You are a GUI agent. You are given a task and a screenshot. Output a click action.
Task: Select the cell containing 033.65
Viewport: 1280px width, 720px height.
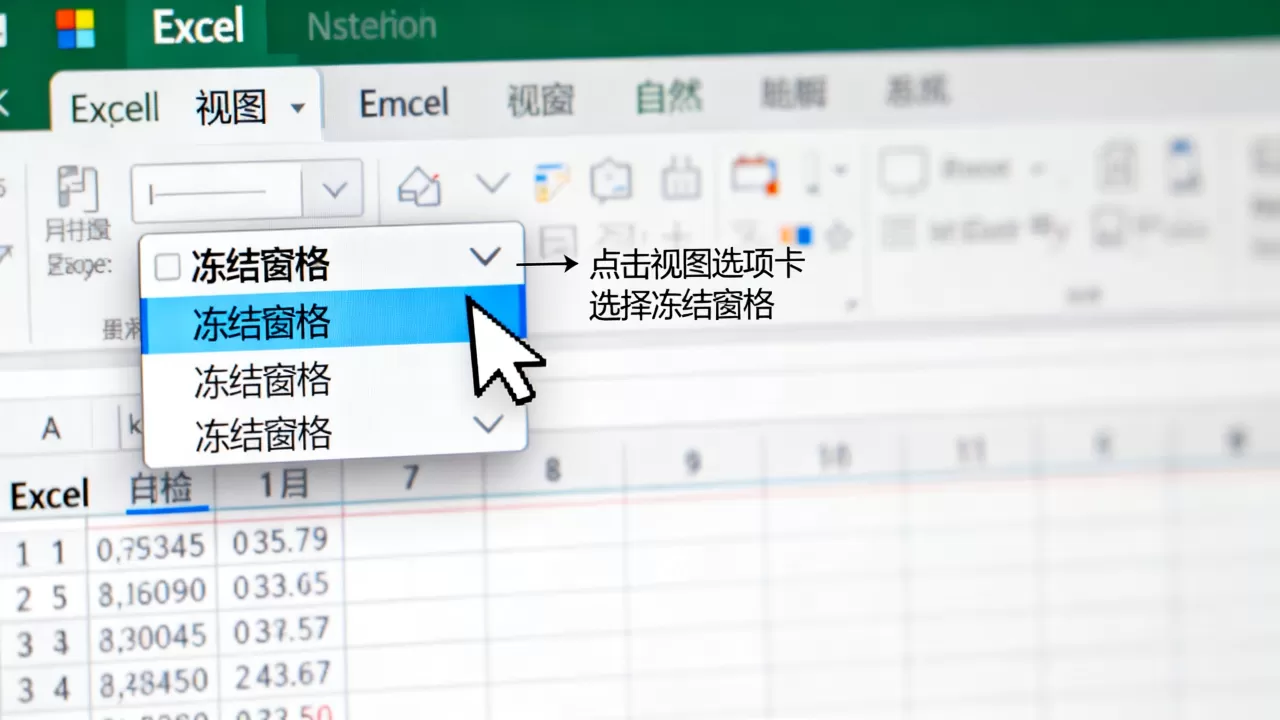(281, 586)
